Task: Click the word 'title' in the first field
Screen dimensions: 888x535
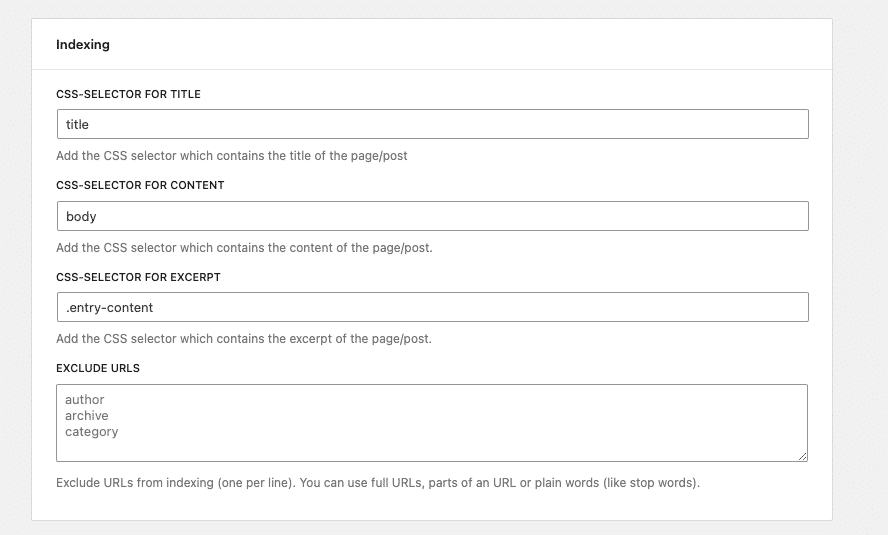Action: click(x=77, y=125)
